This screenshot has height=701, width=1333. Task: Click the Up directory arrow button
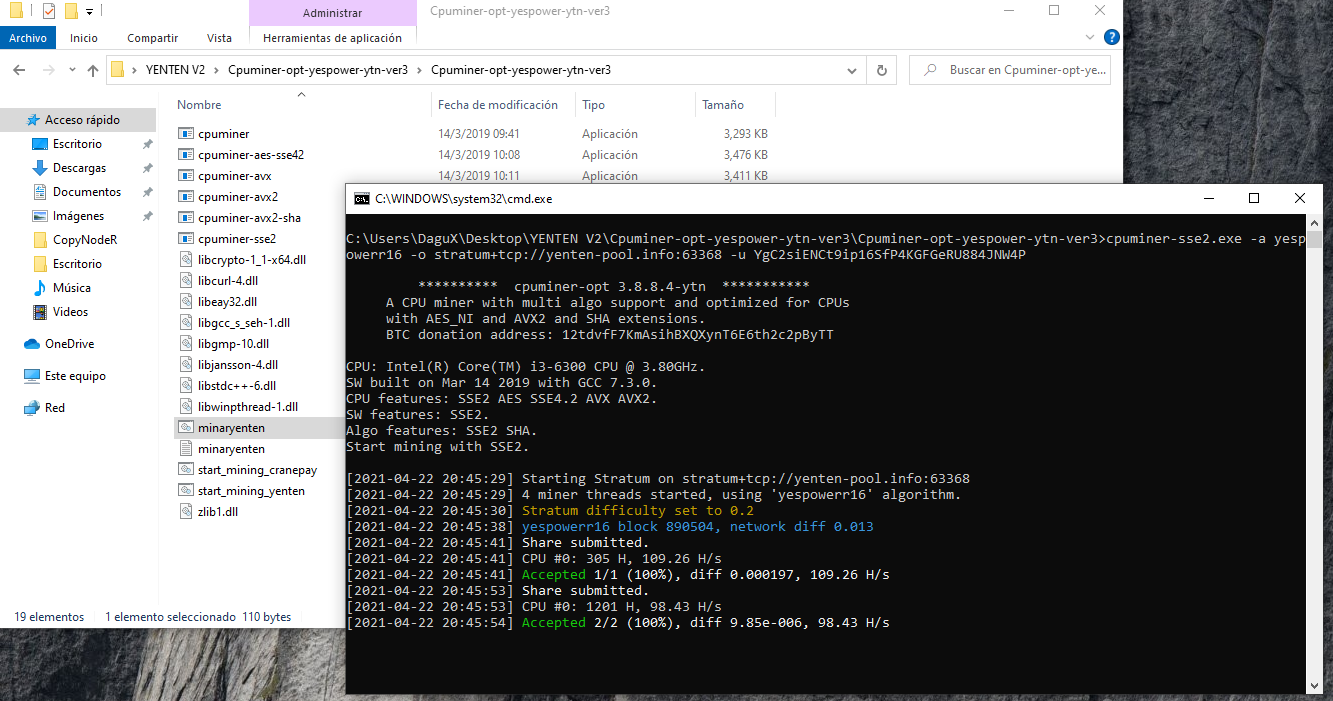[93, 71]
